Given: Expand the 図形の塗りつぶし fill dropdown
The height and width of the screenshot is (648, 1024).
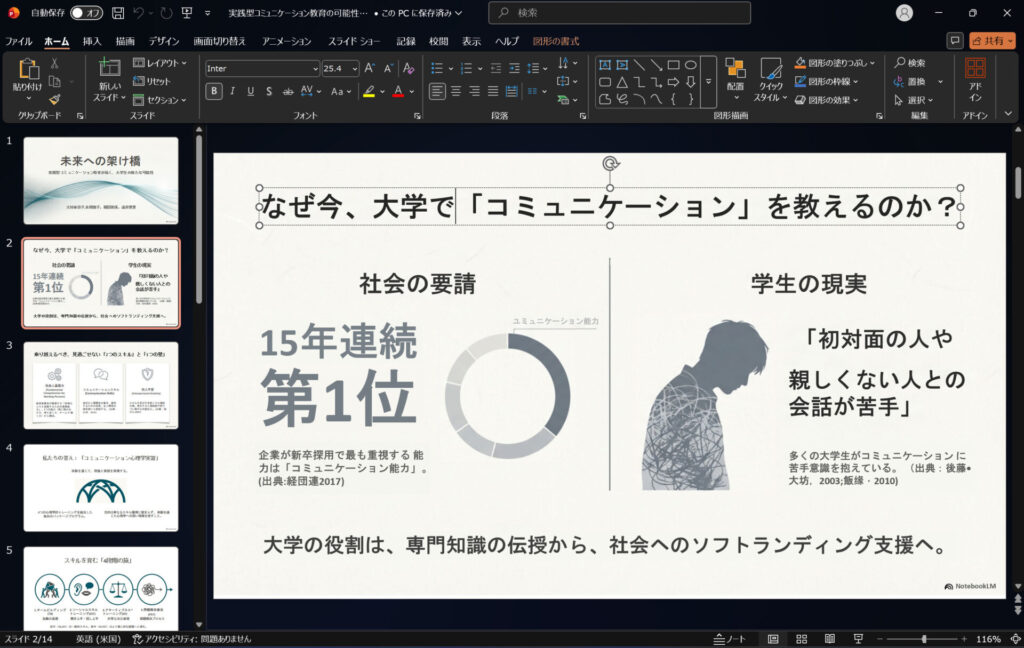Looking at the screenshot, I should [x=872, y=63].
